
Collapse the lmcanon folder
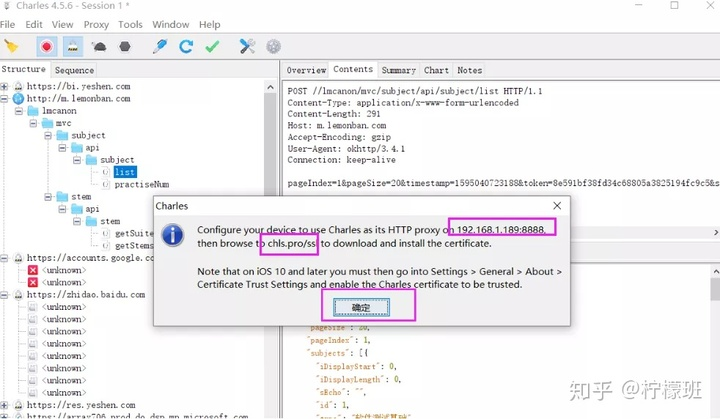(x=18, y=111)
